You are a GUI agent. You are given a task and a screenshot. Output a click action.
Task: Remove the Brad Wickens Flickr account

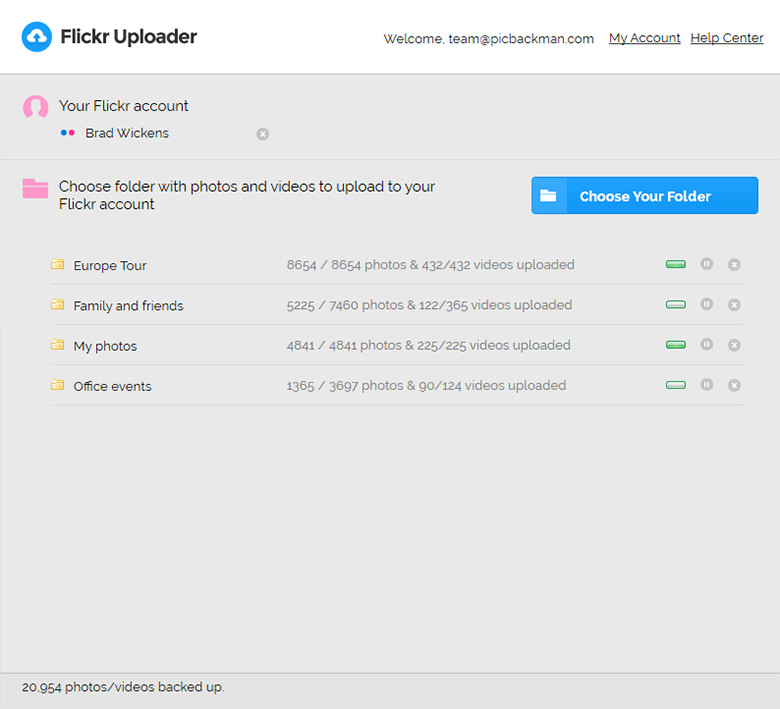click(x=263, y=134)
